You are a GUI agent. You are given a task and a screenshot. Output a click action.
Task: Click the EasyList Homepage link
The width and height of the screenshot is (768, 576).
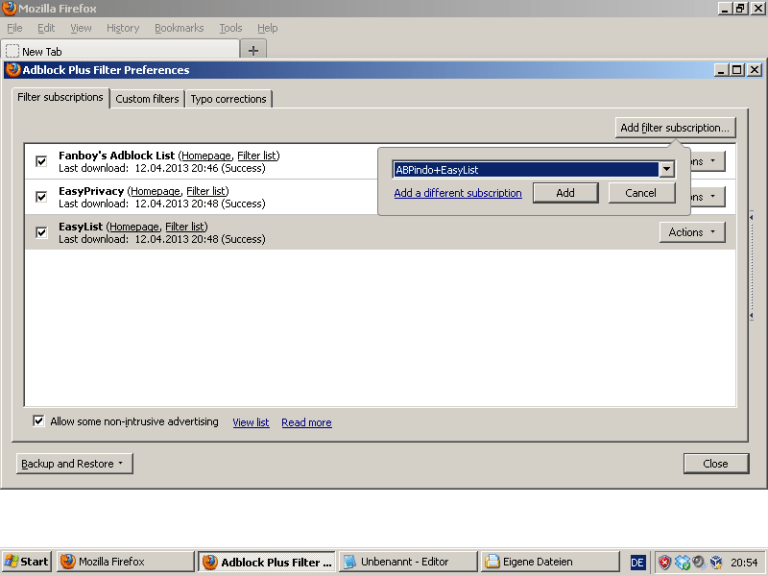[x=134, y=227]
